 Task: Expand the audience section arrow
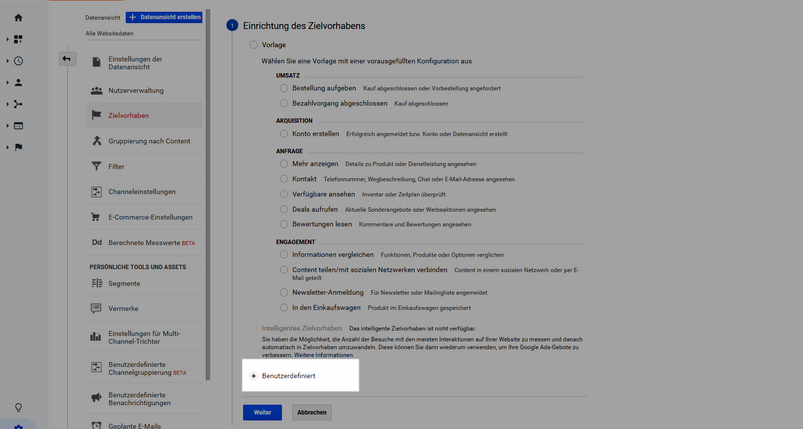[7, 82]
